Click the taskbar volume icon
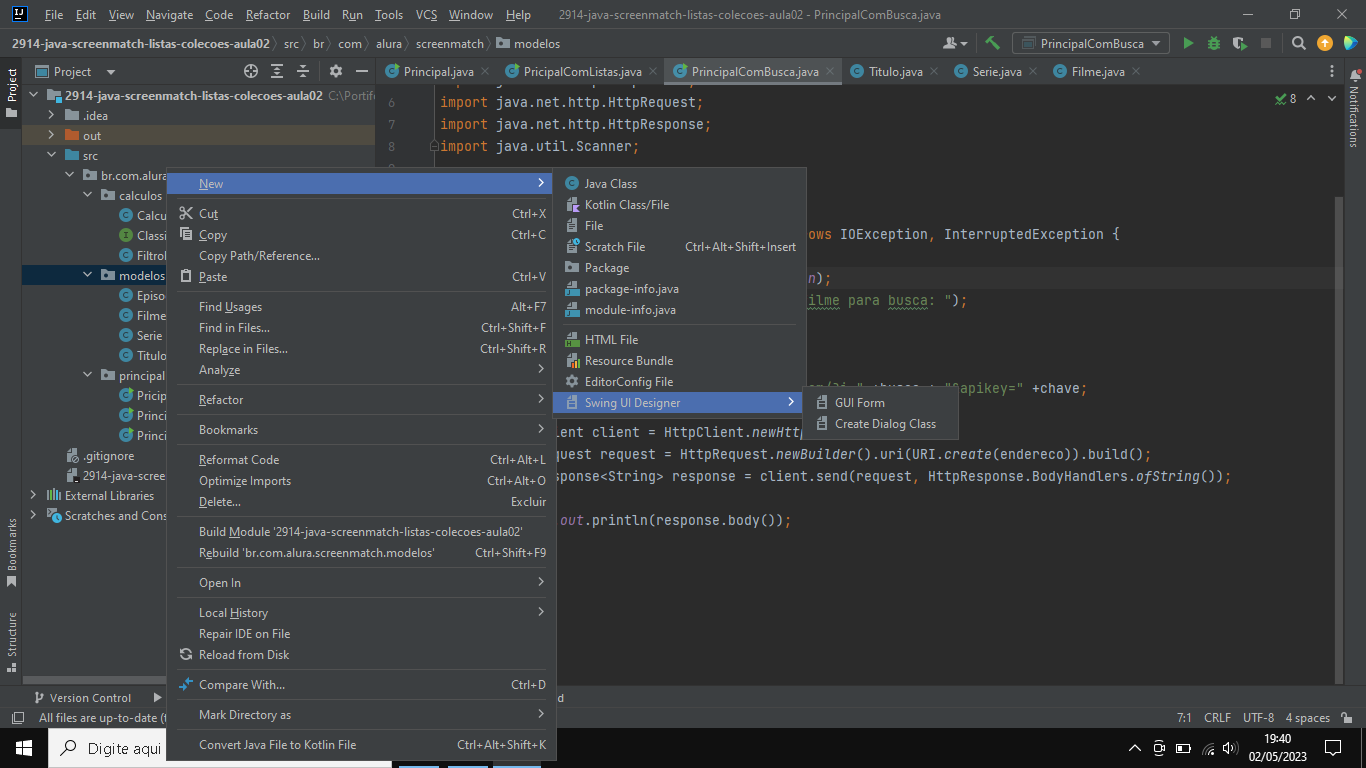 coord(1231,748)
